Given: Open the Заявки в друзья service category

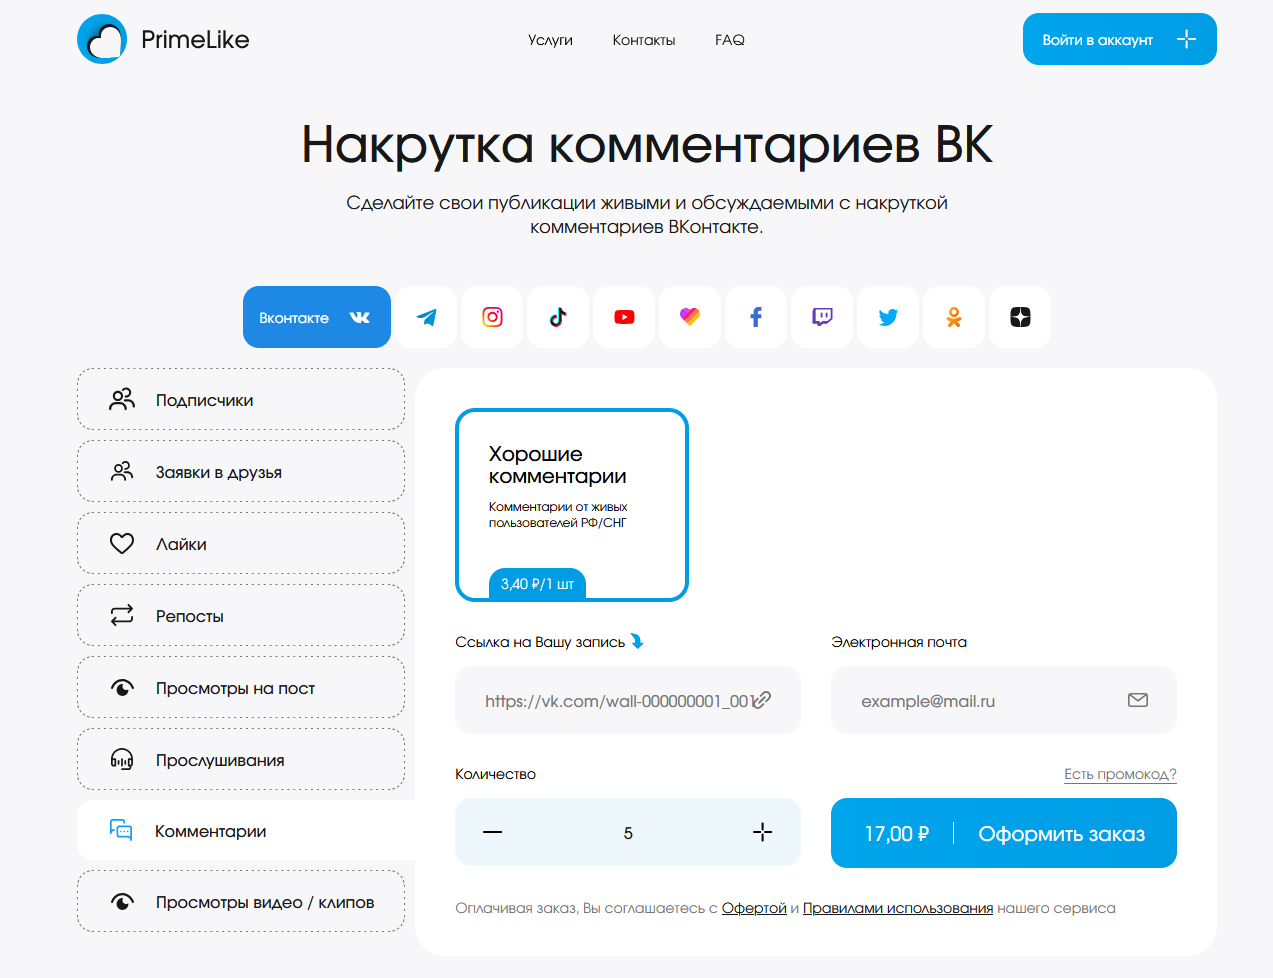Looking at the screenshot, I should (241, 471).
